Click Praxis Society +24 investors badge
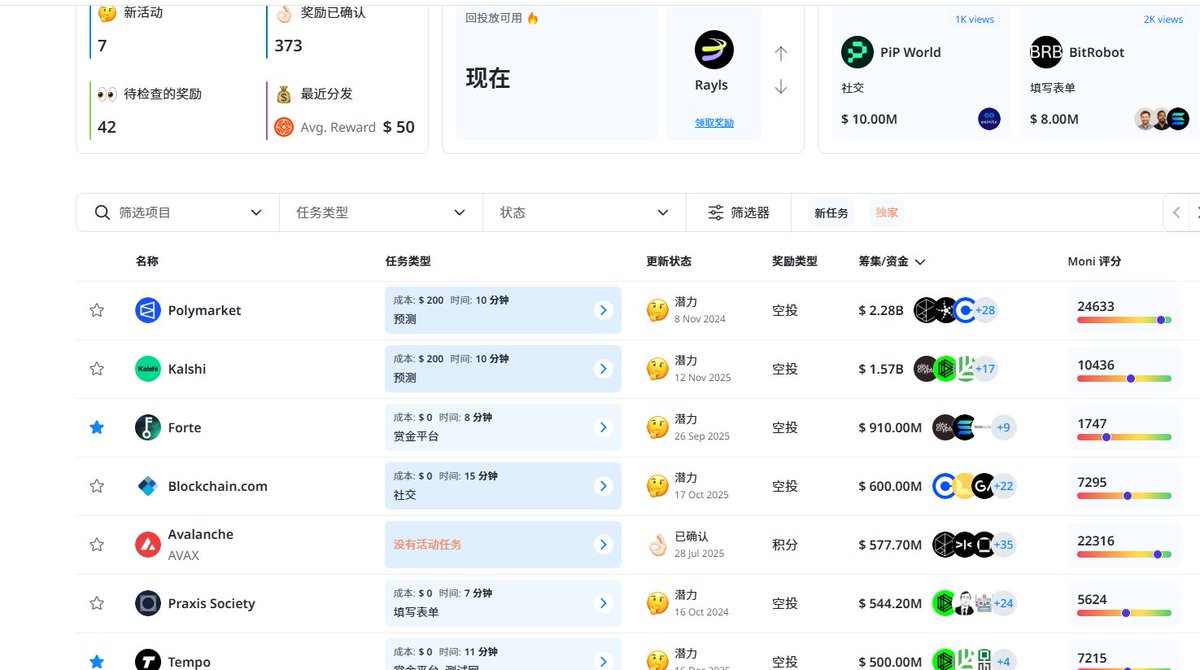Screen dimensions: 1200x670 1003,603
